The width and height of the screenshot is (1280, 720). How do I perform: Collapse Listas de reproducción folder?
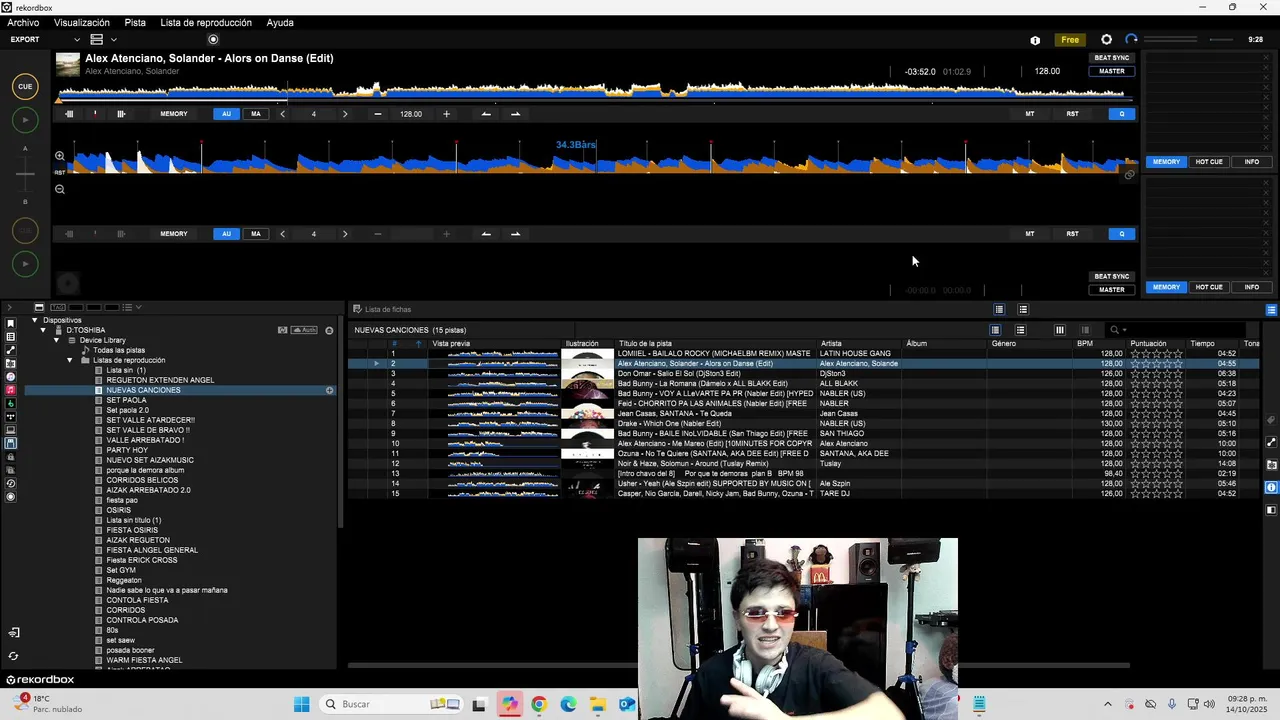click(70, 360)
